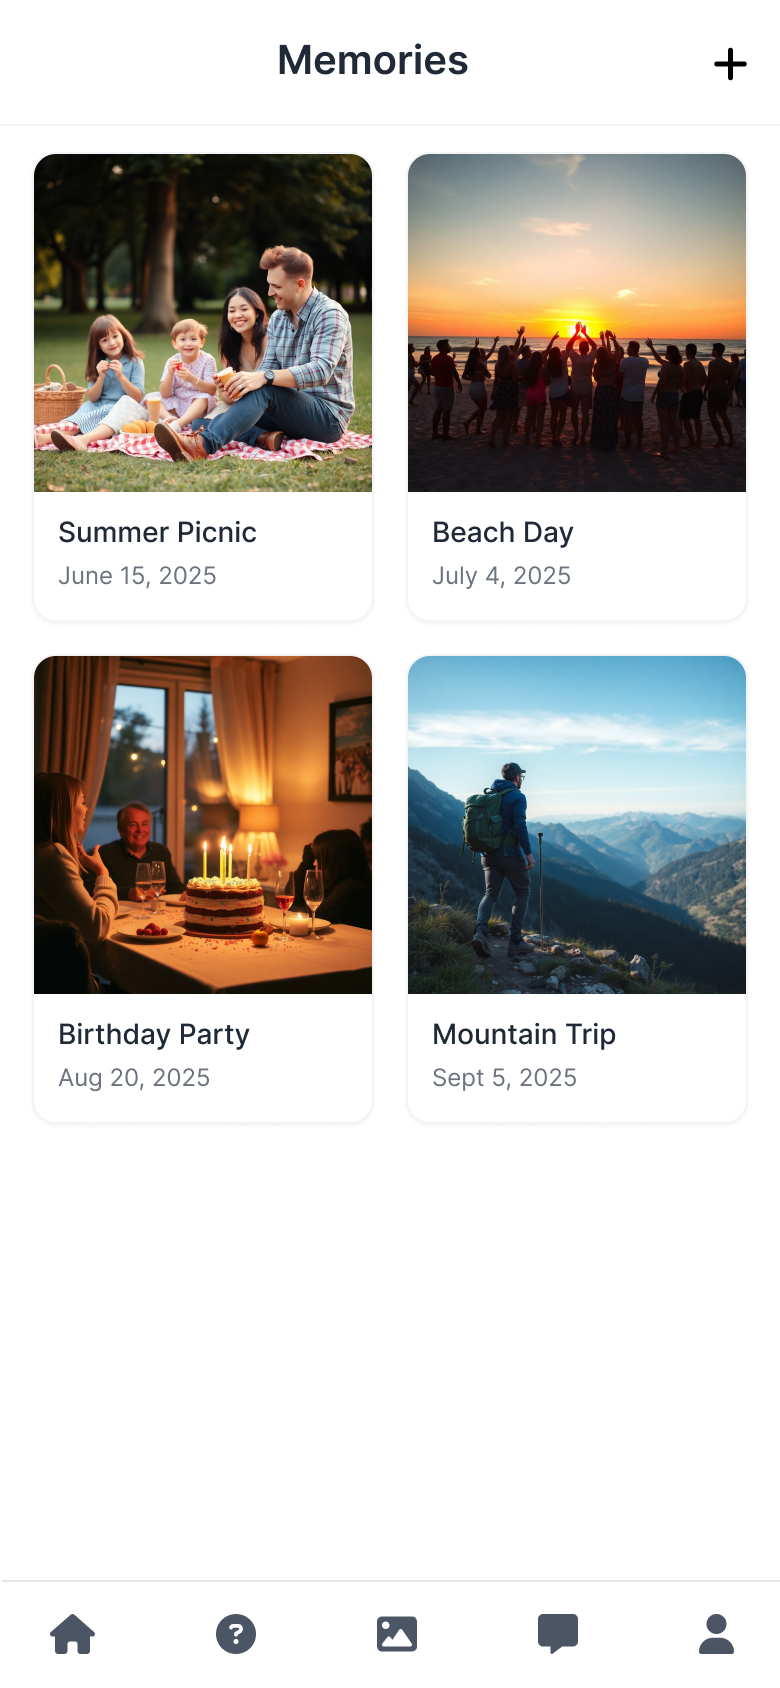Open help with question mark icon
This screenshot has width=780, height=1688.
click(236, 1634)
